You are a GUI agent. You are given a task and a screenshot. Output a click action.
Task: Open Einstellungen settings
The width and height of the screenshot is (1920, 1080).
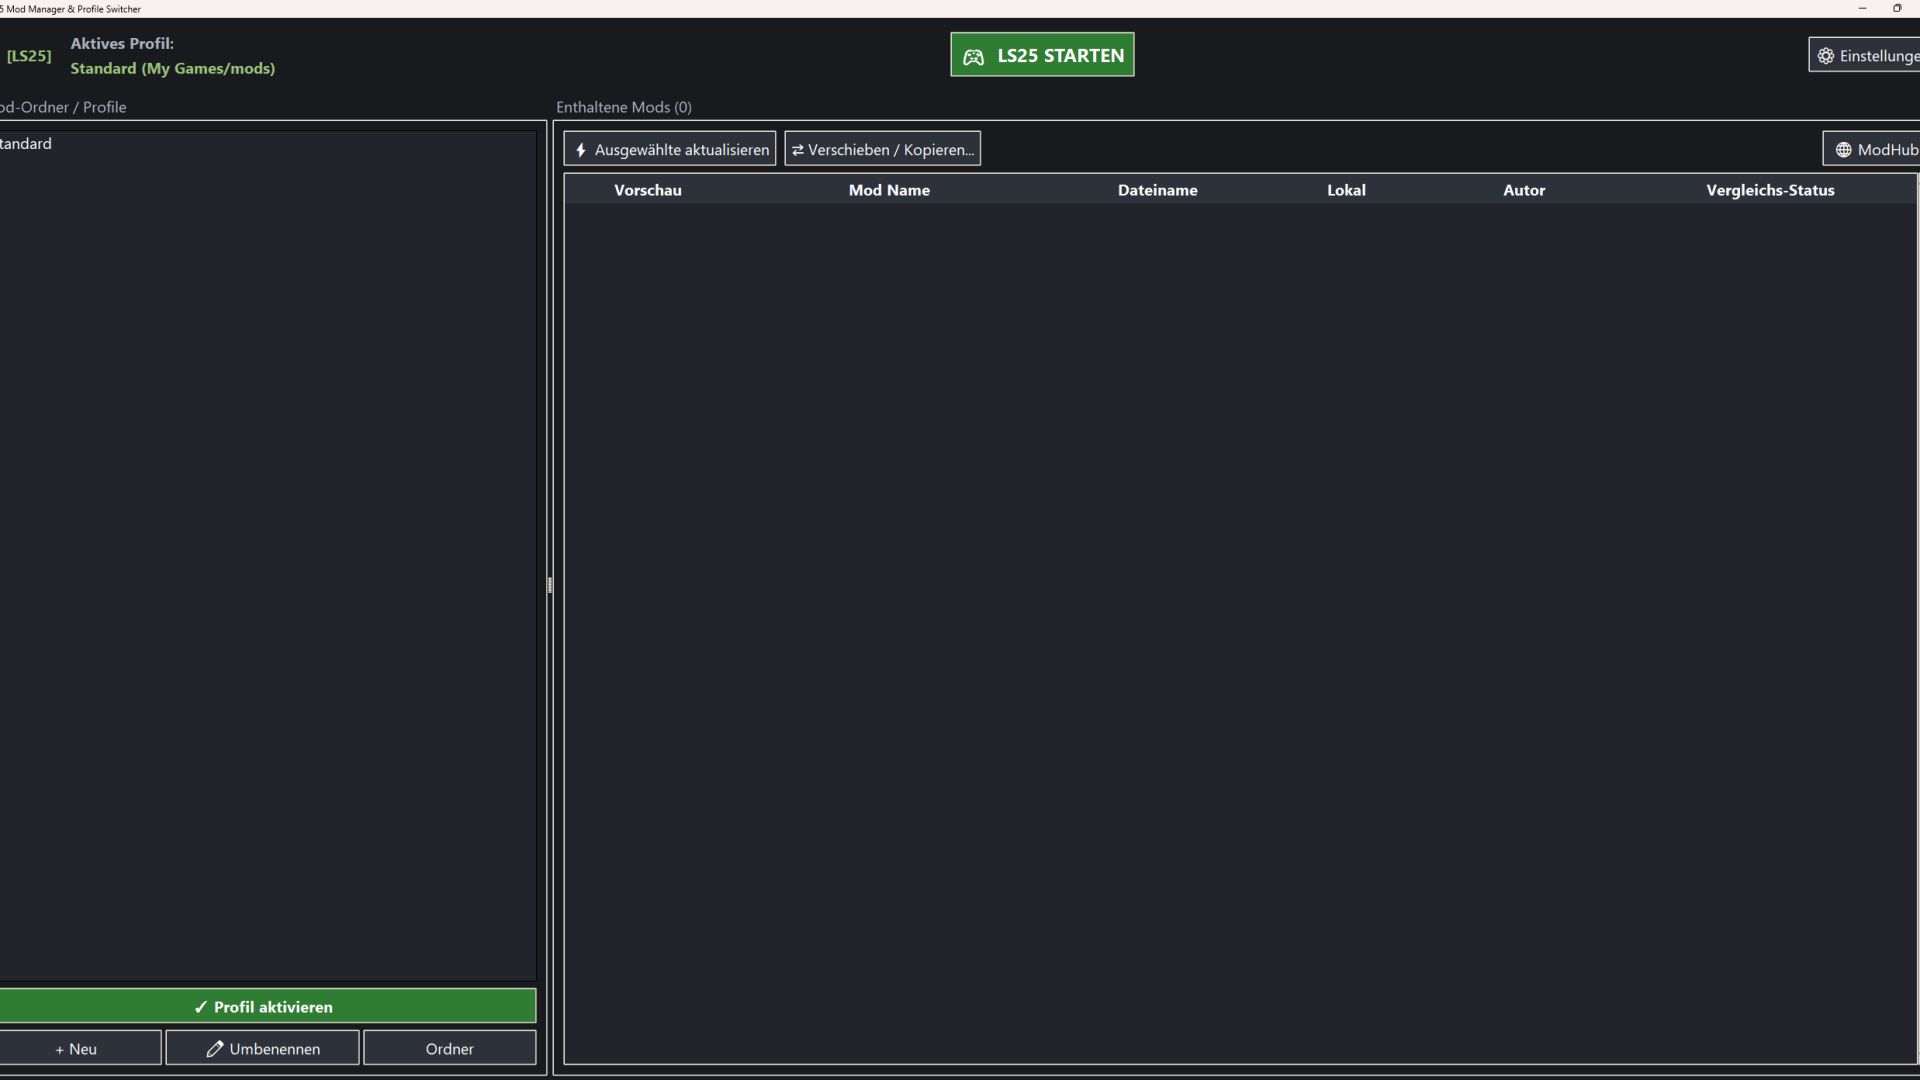1865,55
